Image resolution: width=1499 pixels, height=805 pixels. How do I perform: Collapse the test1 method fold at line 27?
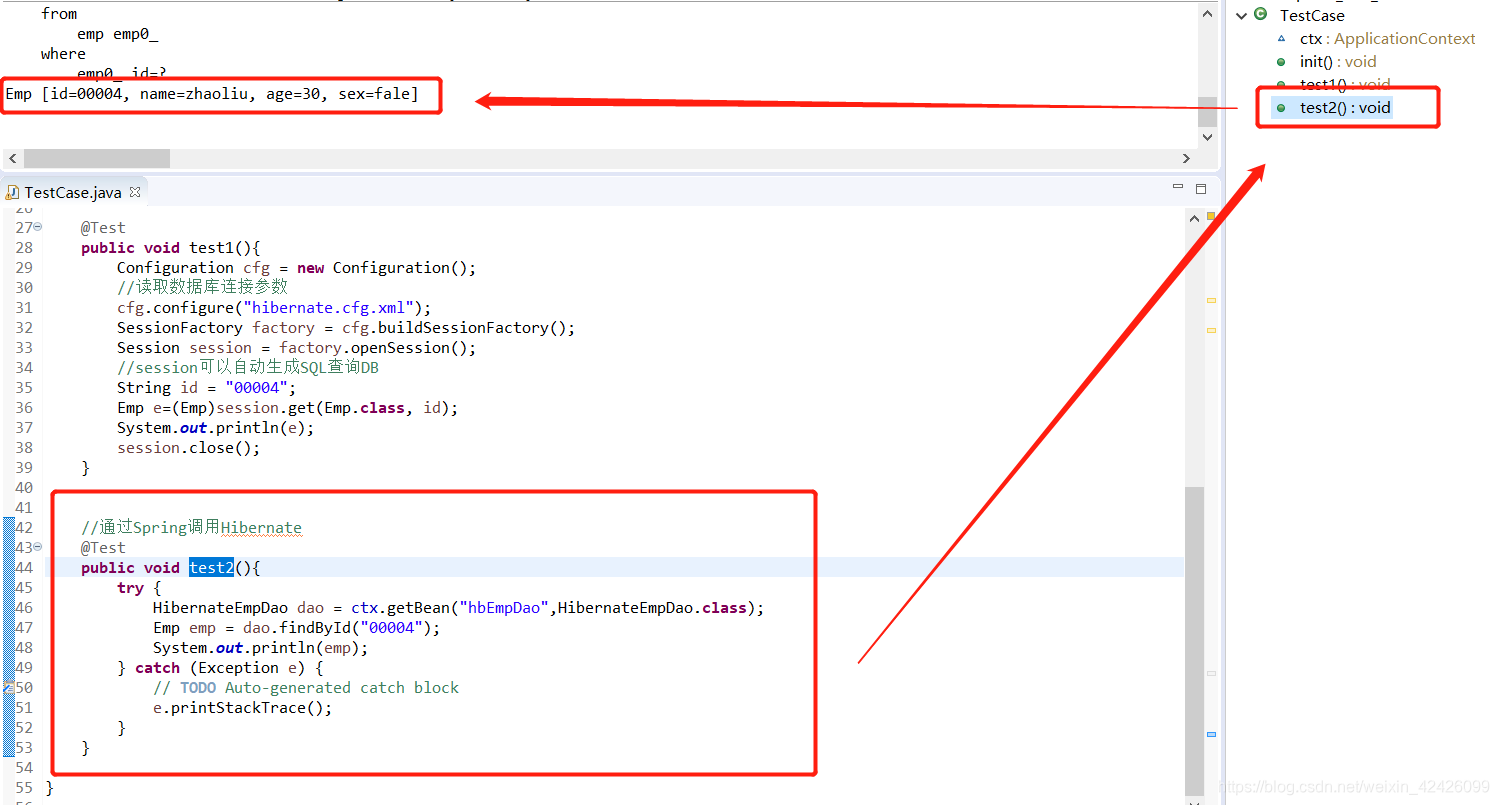(x=38, y=227)
